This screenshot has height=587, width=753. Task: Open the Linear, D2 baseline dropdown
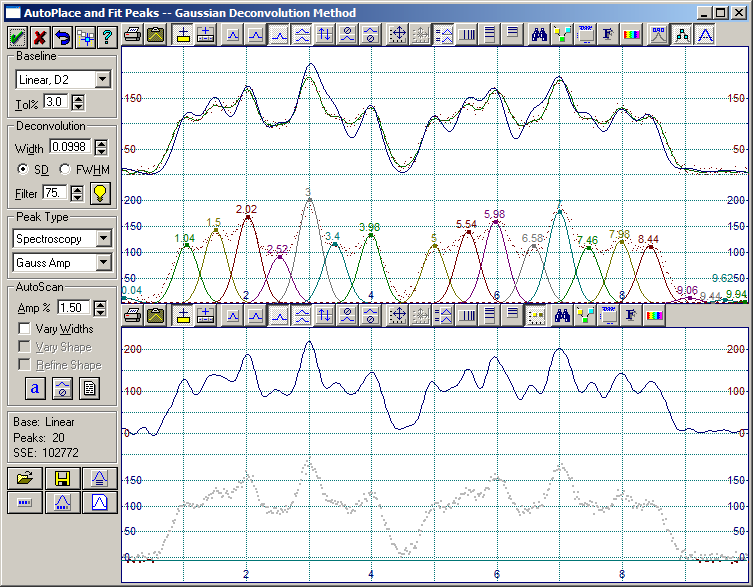[103, 79]
